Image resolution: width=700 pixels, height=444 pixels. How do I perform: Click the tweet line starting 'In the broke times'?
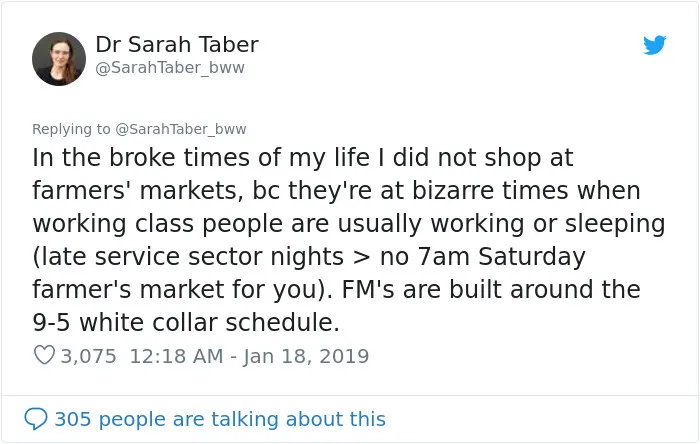(303, 158)
